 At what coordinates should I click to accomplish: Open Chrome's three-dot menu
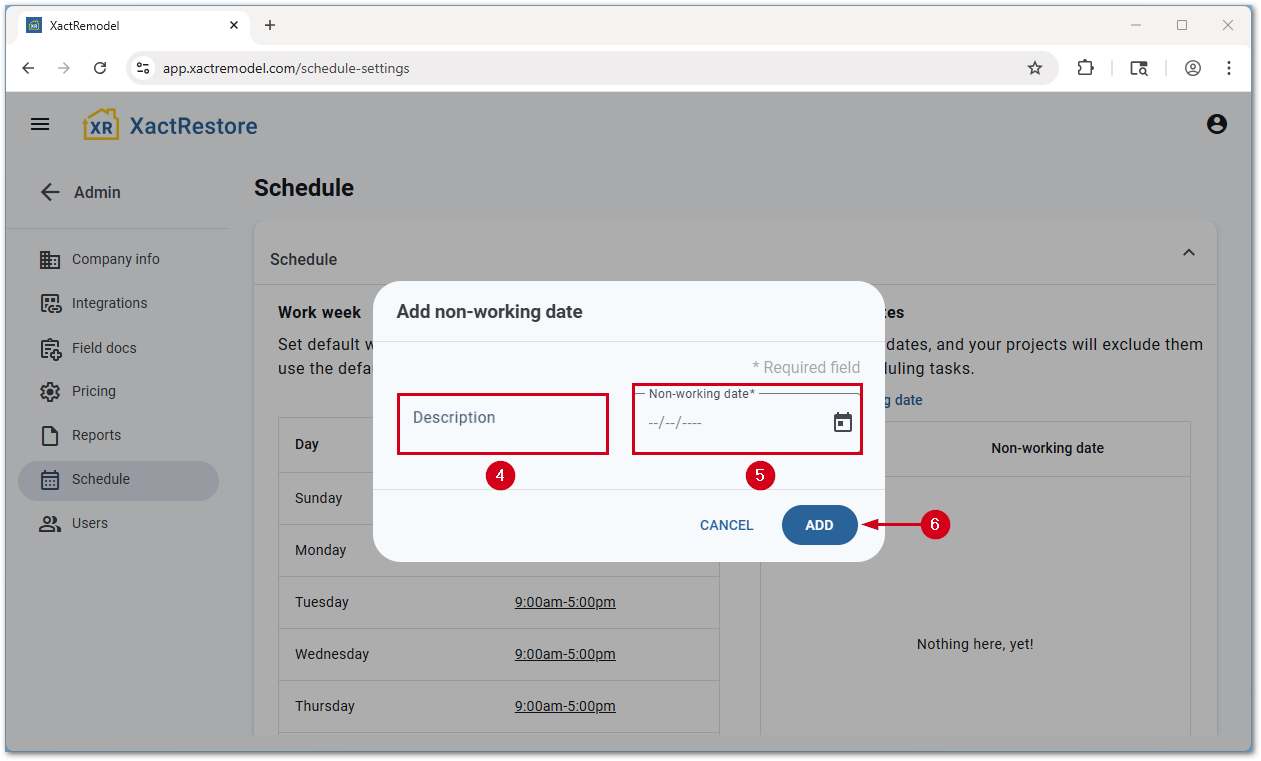click(1229, 68)
